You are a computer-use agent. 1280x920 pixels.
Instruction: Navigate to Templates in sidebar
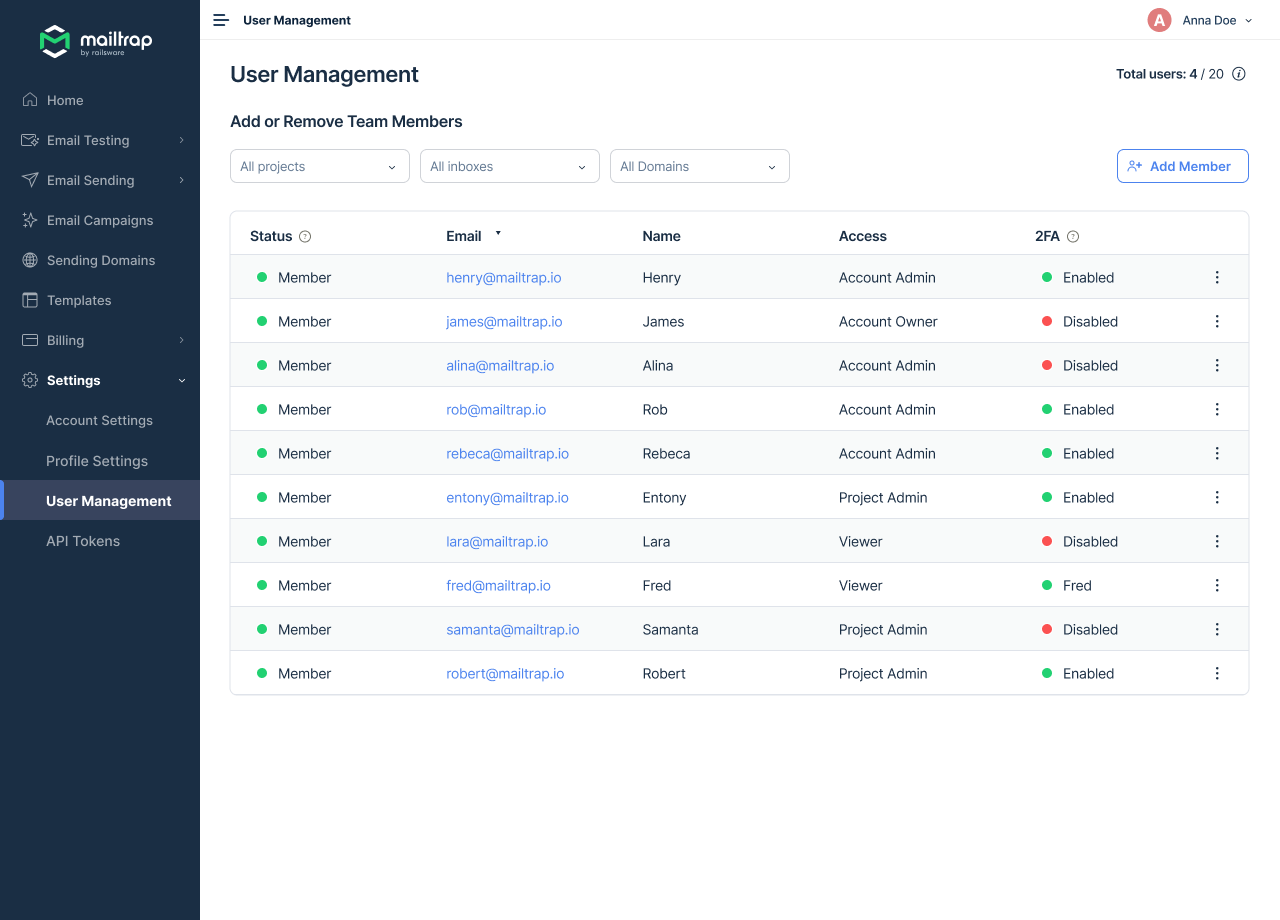tap(79, 301)
